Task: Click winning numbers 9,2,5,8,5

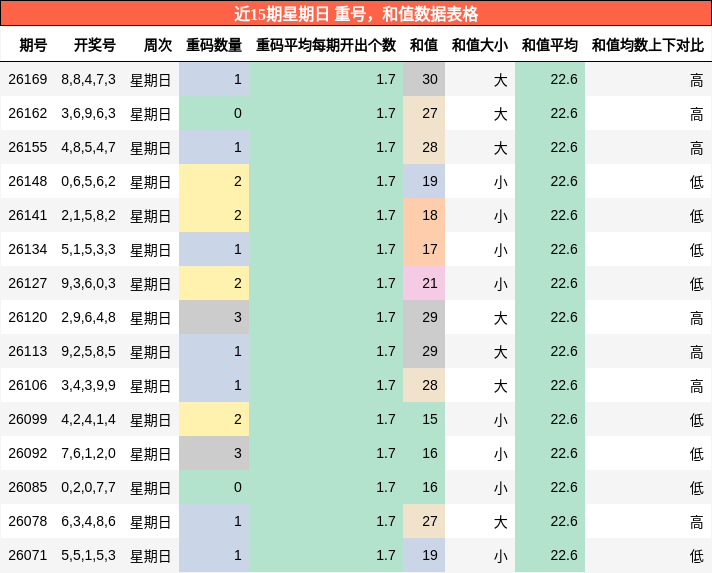Action: 89,352
